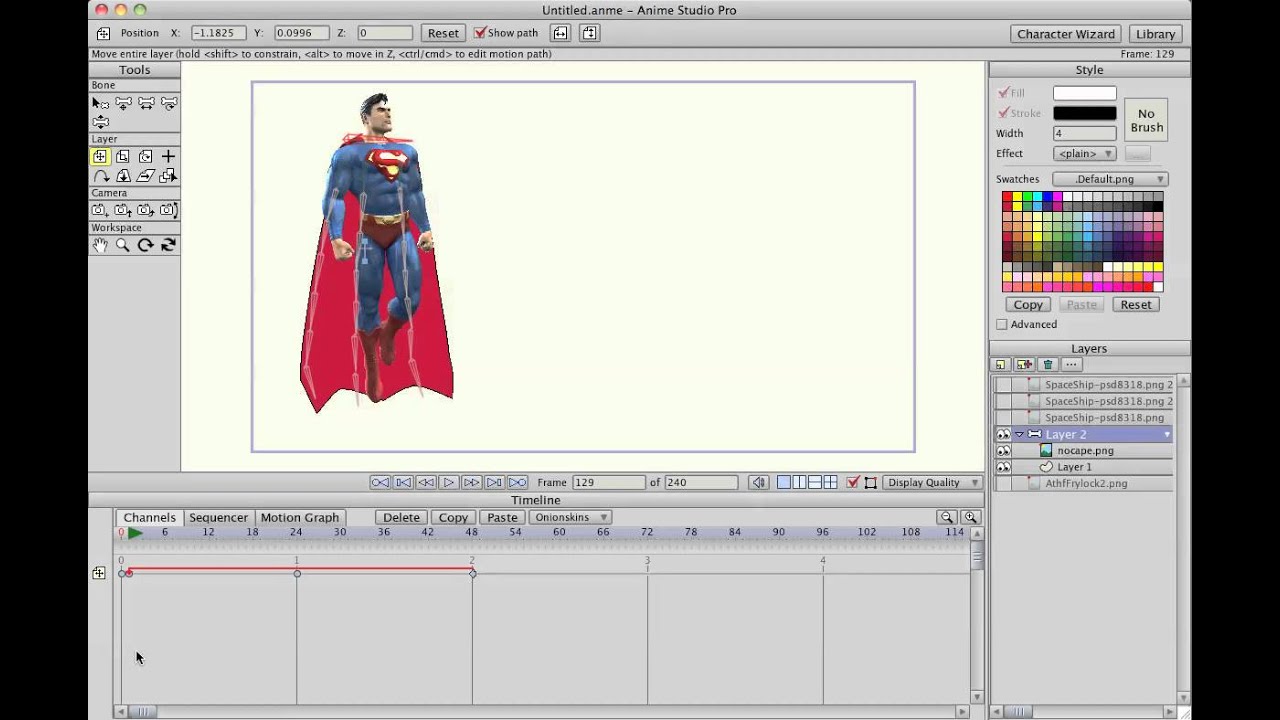Viewport: 1280px width, 720px height.
Task: Open the Effect plain dropdown
Action: [x=1084, y=153]
